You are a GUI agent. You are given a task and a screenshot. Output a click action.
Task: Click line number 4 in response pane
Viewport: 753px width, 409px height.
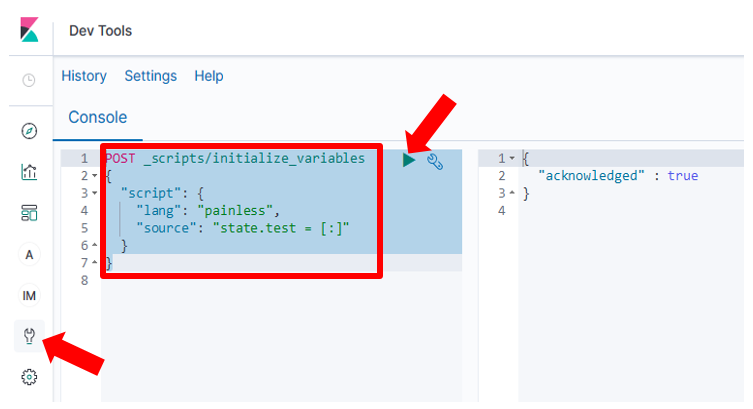click(501, 211)
